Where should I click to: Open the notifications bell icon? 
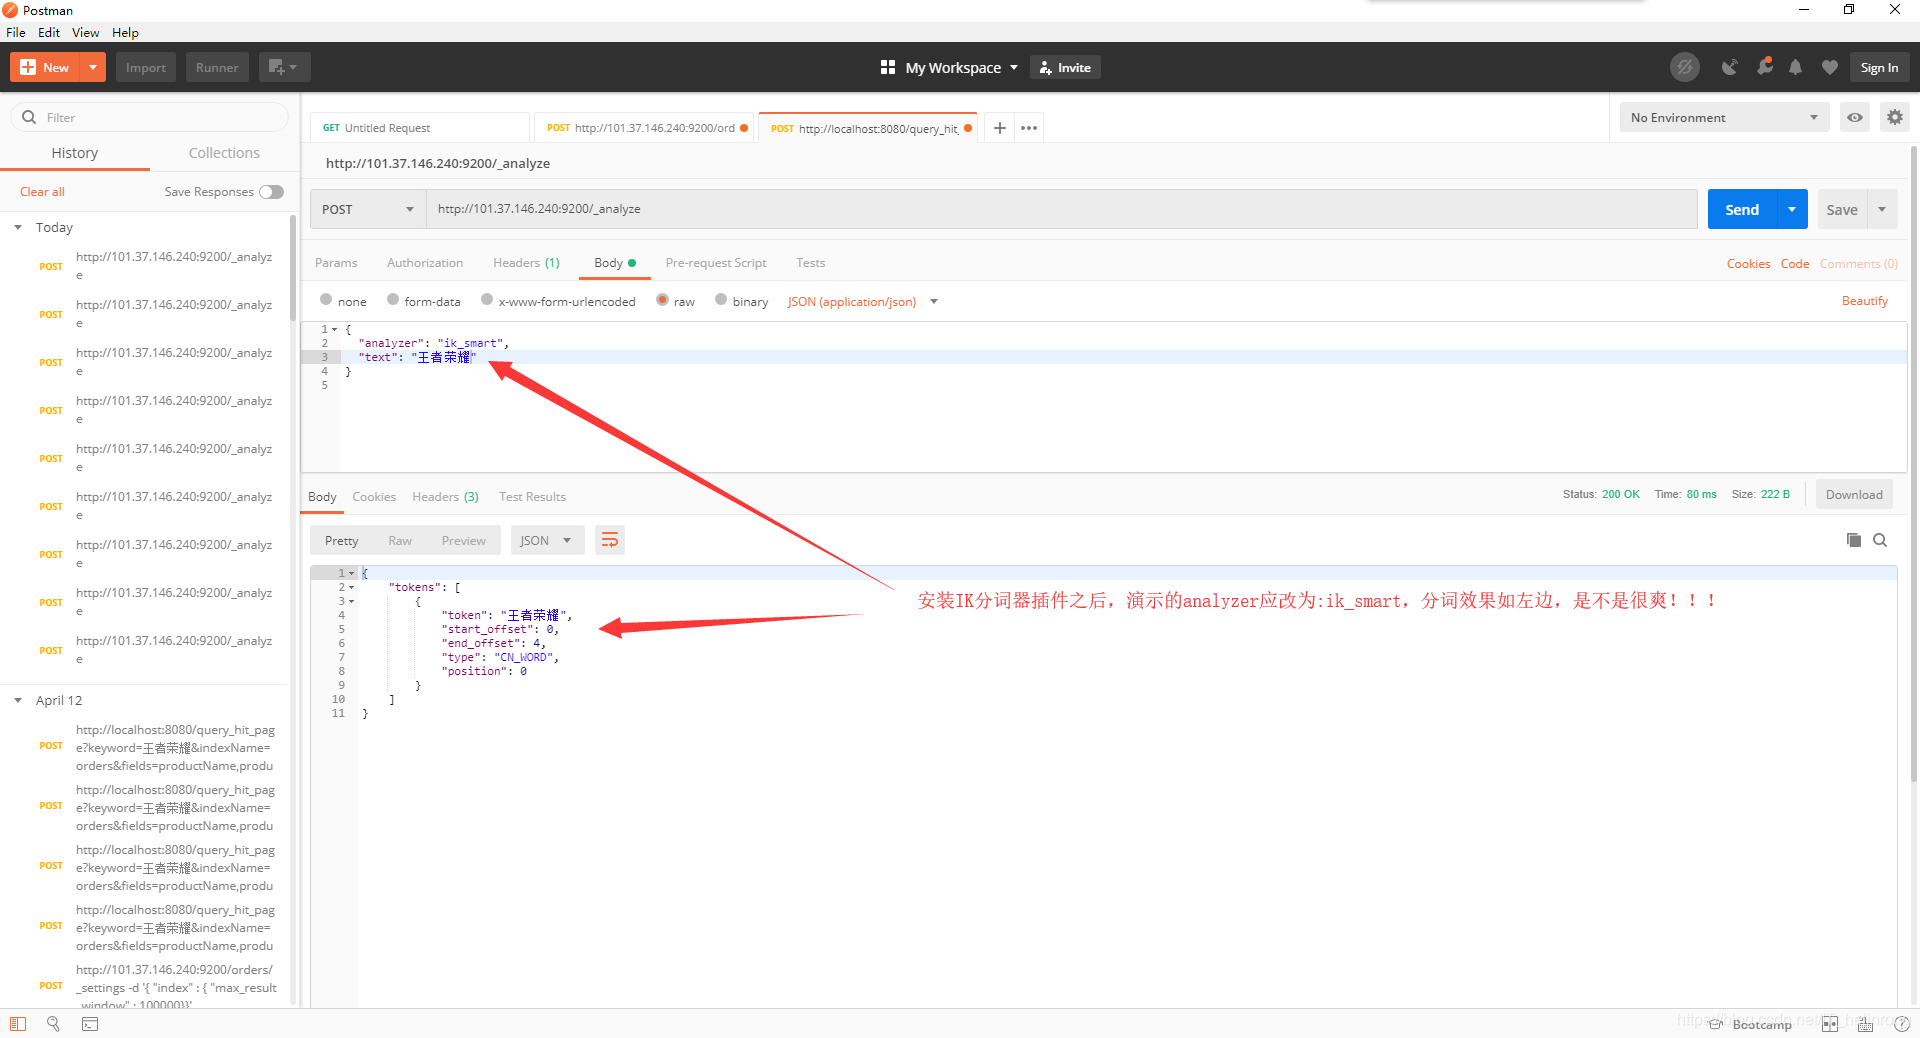(x=1796, y=67)
